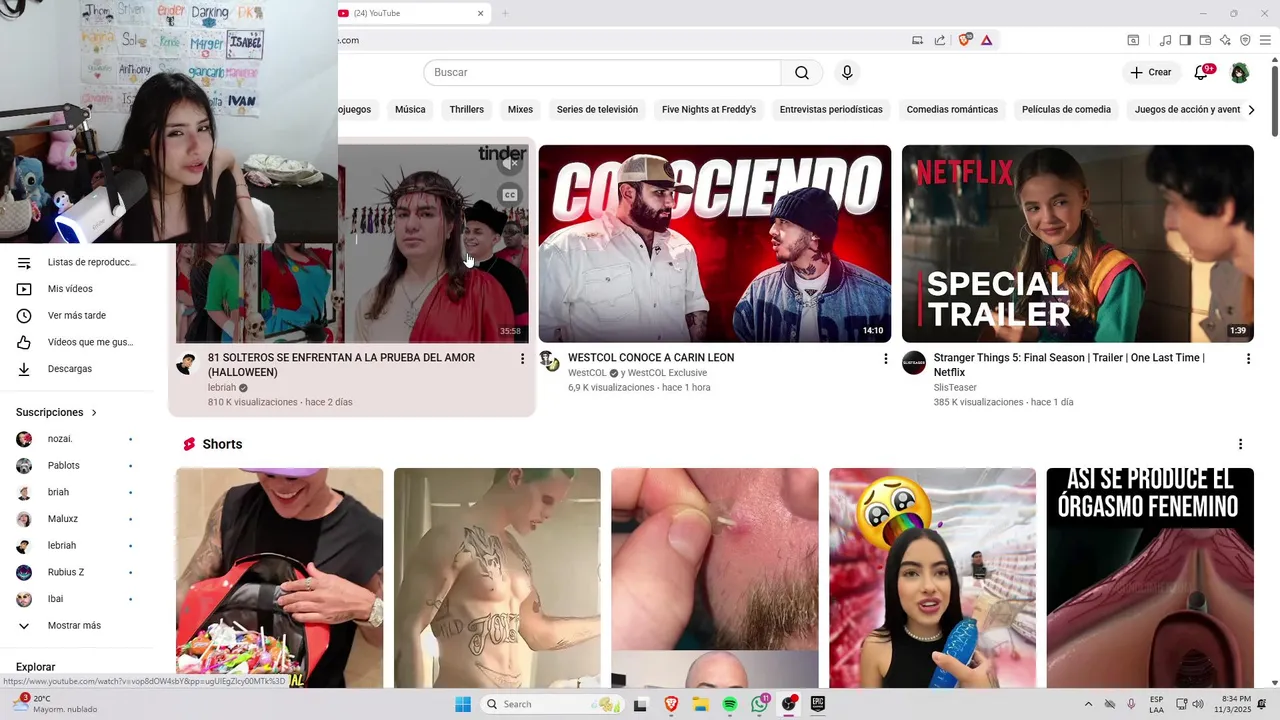Image resolution: width=1280 pixels, height=720 pixels.
Task: Open Ver más tarde in sidebar
Action: (x=74, y=315)
